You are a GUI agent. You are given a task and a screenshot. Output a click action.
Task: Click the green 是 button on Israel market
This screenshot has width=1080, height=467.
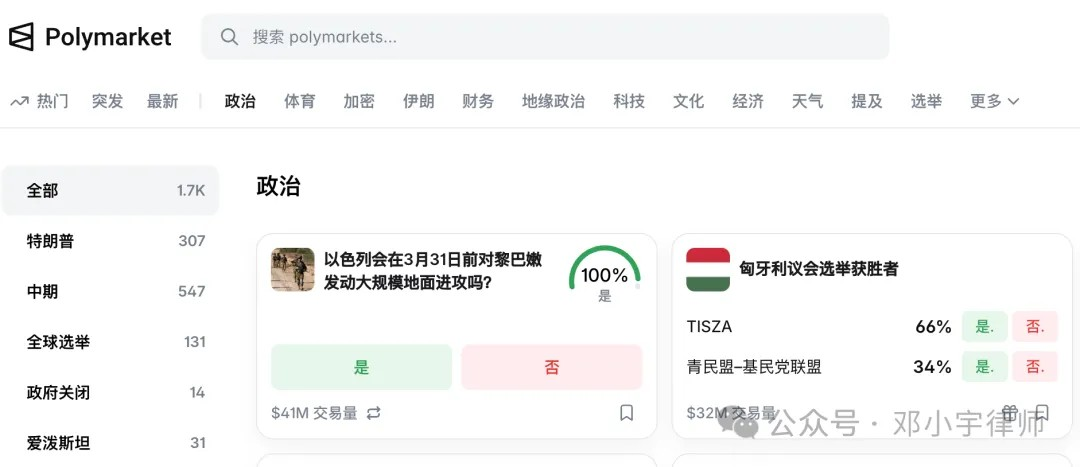pos(361,367)
